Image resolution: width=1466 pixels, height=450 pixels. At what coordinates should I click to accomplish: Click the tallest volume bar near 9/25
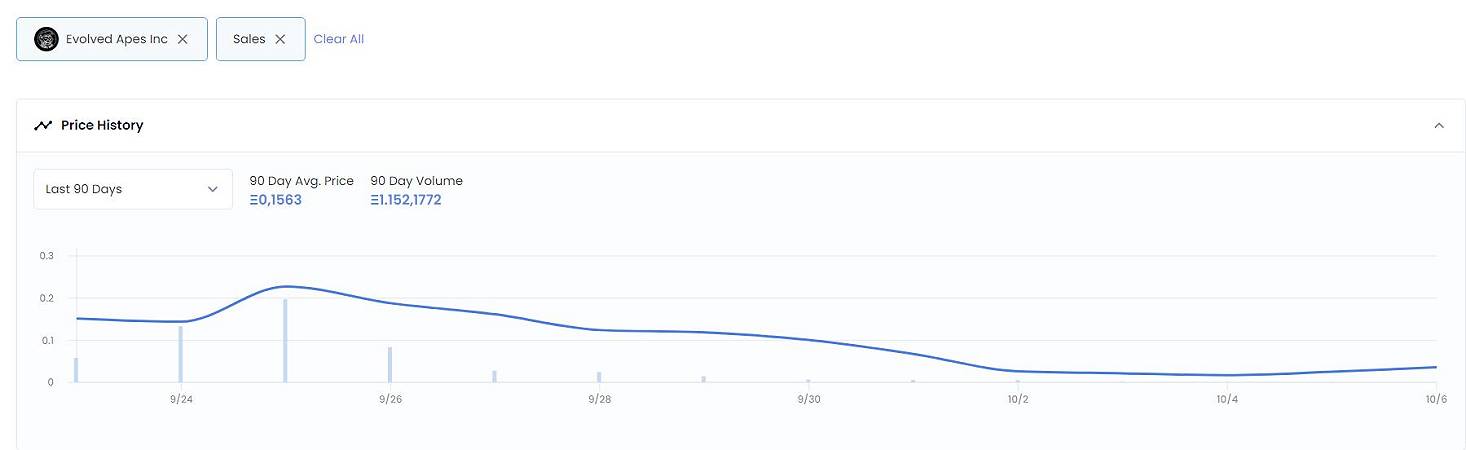[285, 340]
